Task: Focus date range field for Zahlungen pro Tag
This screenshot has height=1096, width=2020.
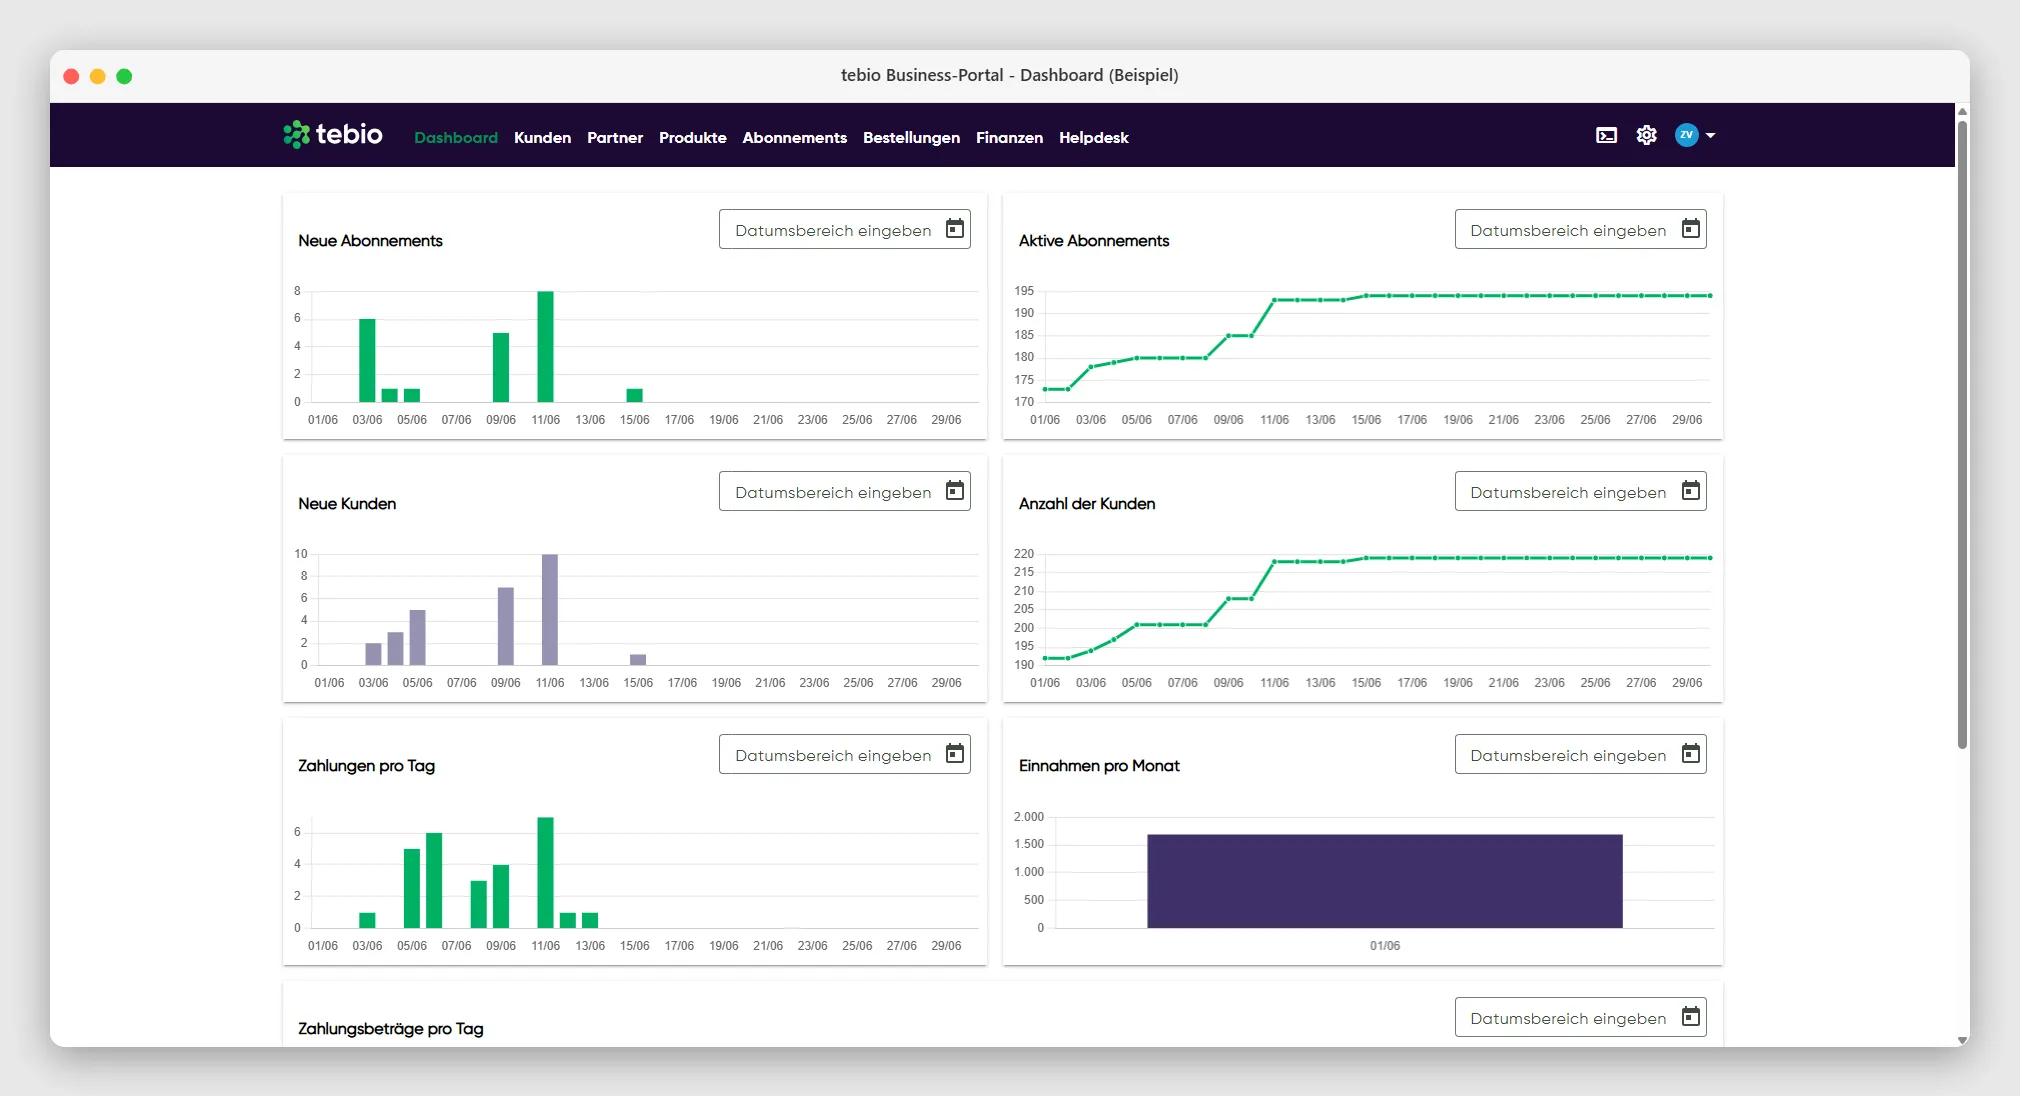Action: click(844, 754)
